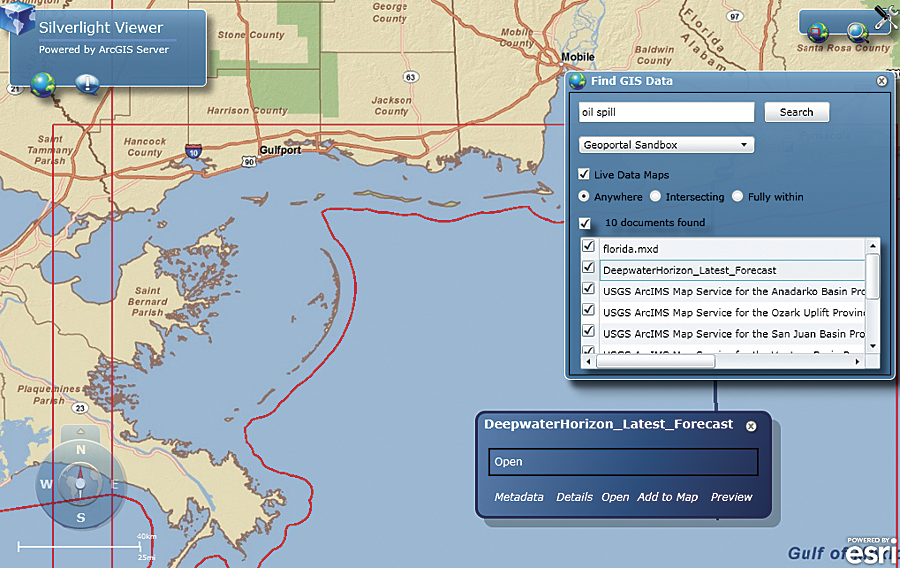Click the results vertical scrollbar thumb

point(872,277)
